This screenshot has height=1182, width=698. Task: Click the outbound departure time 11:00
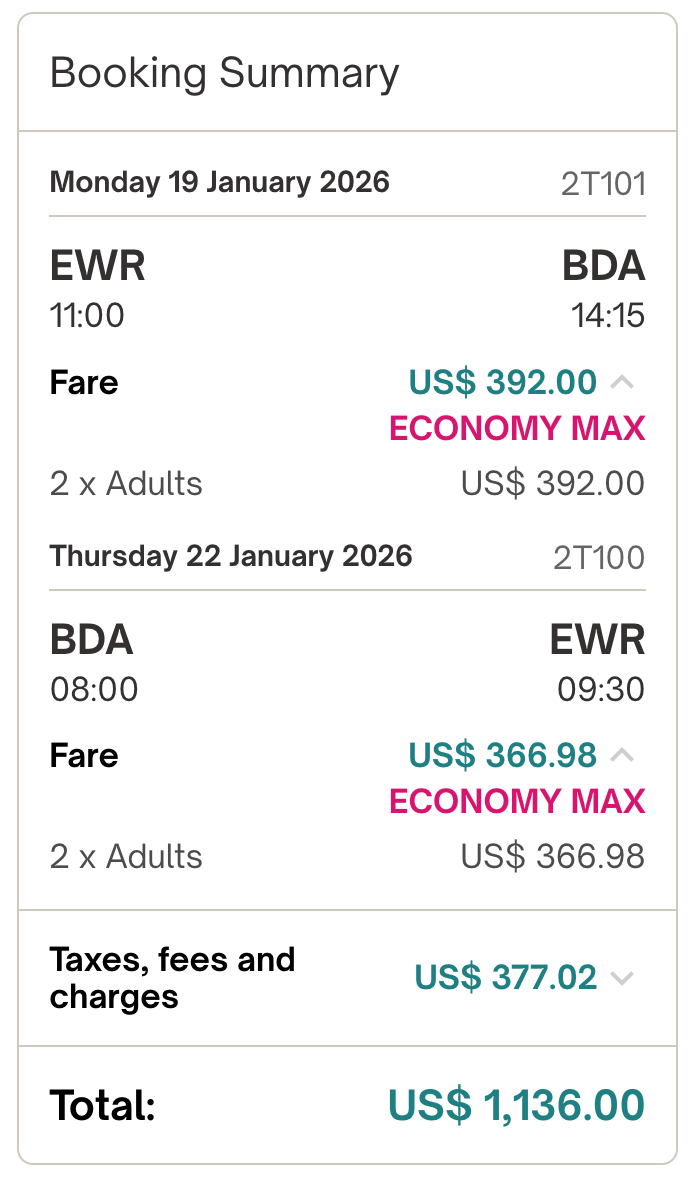pos(87,316)
